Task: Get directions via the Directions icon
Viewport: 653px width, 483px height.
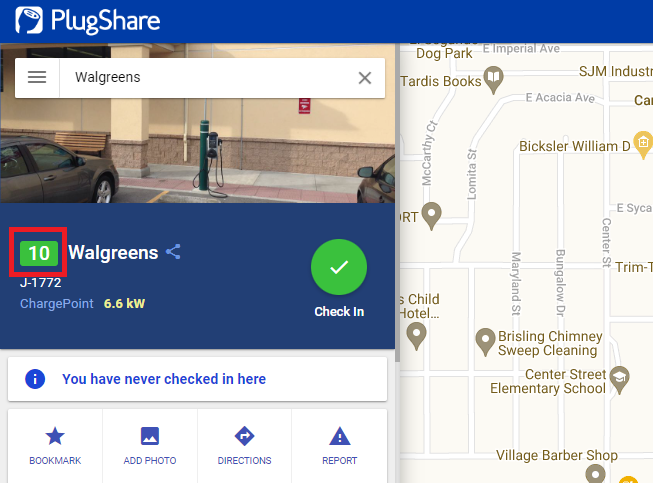Action: pyautogui.click(x=244, y=436)
